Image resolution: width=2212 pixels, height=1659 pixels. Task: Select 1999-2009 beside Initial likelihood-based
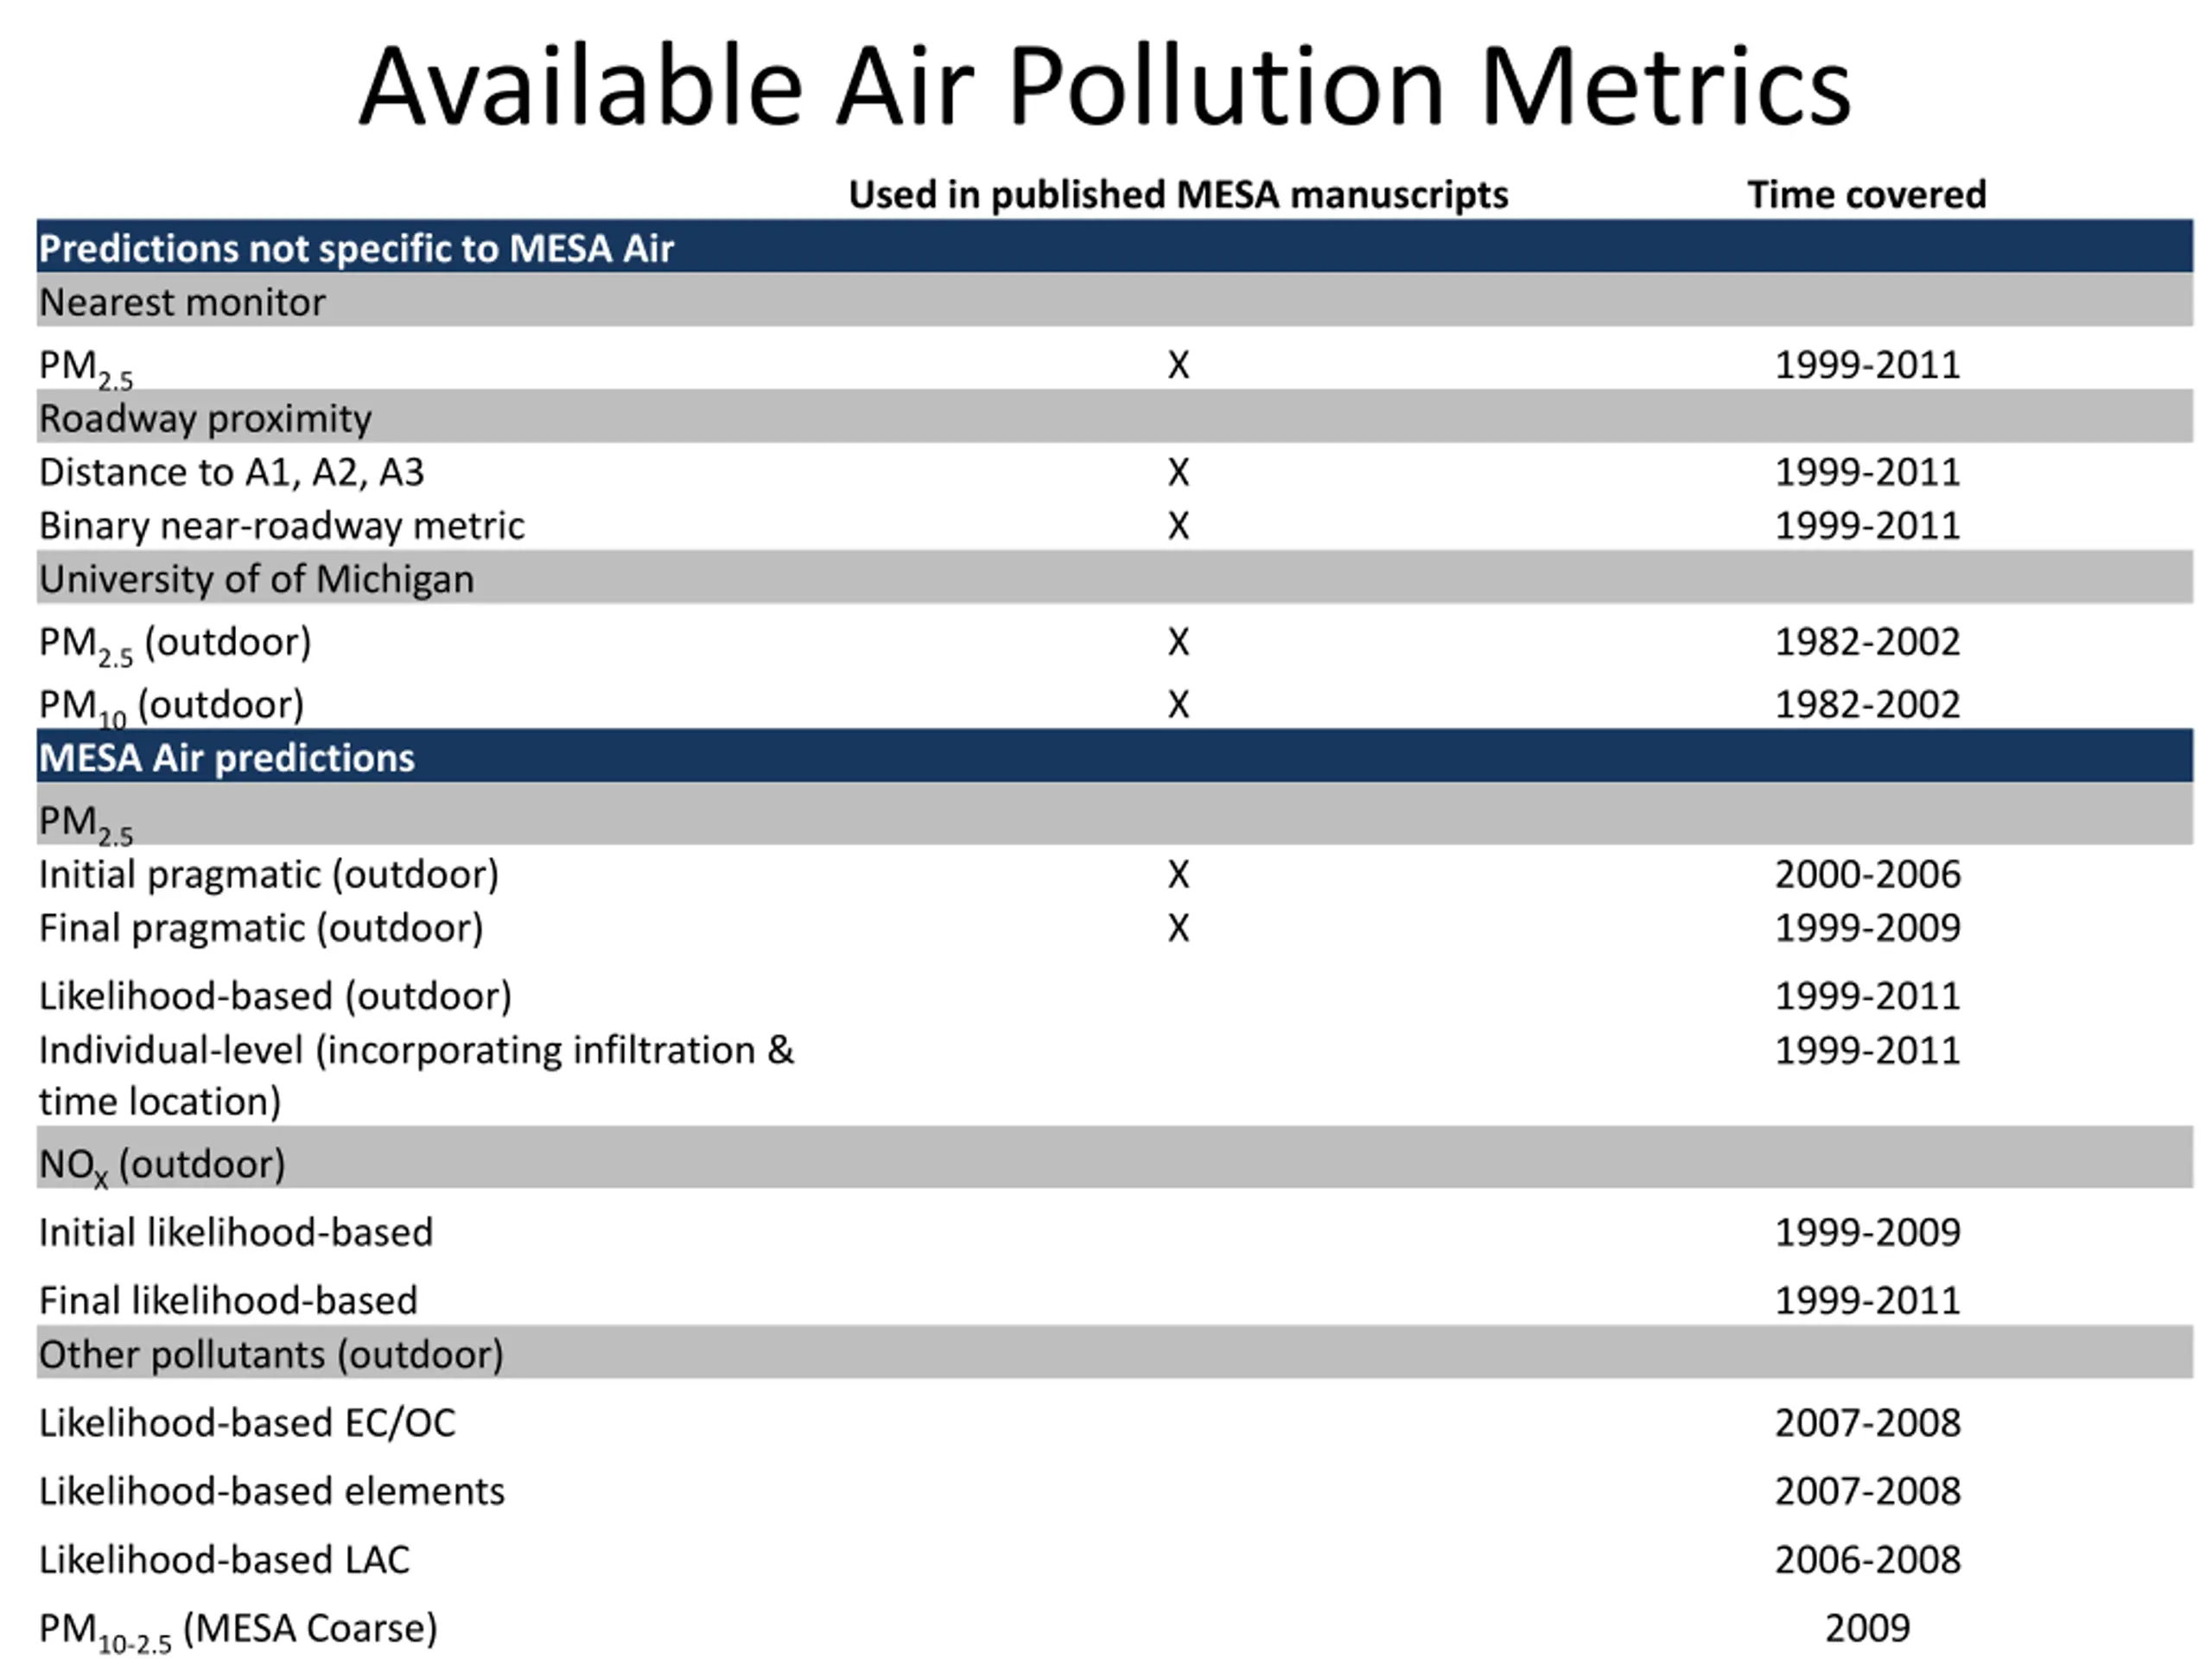(x=1867, y=1233)
